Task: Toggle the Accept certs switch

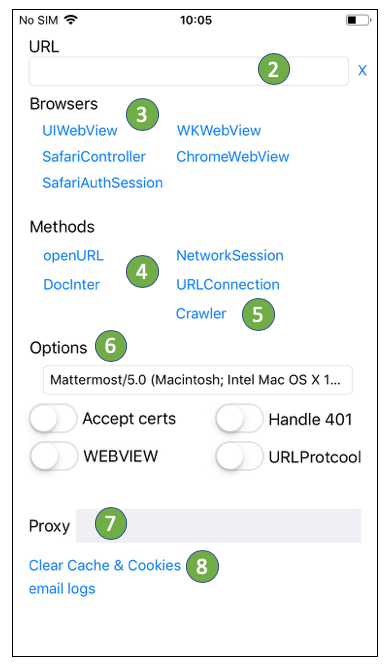Action: point(53,418)
